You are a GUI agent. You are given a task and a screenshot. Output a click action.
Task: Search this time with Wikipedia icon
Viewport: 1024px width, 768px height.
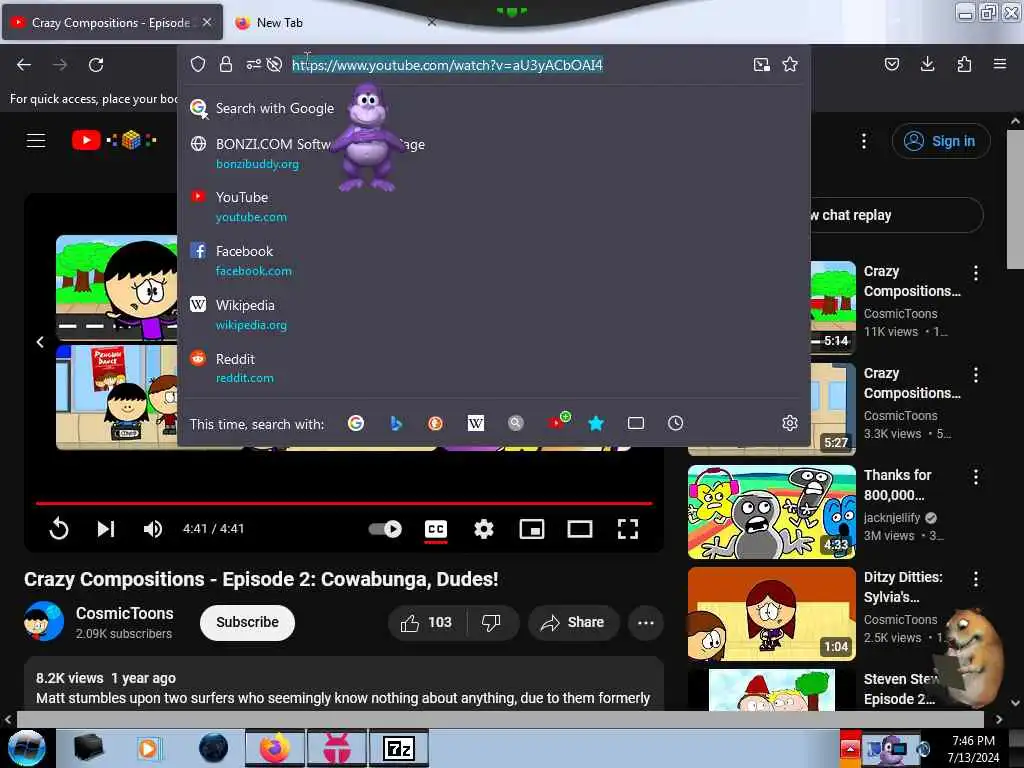pyautogui.click(x=475, y=423)
